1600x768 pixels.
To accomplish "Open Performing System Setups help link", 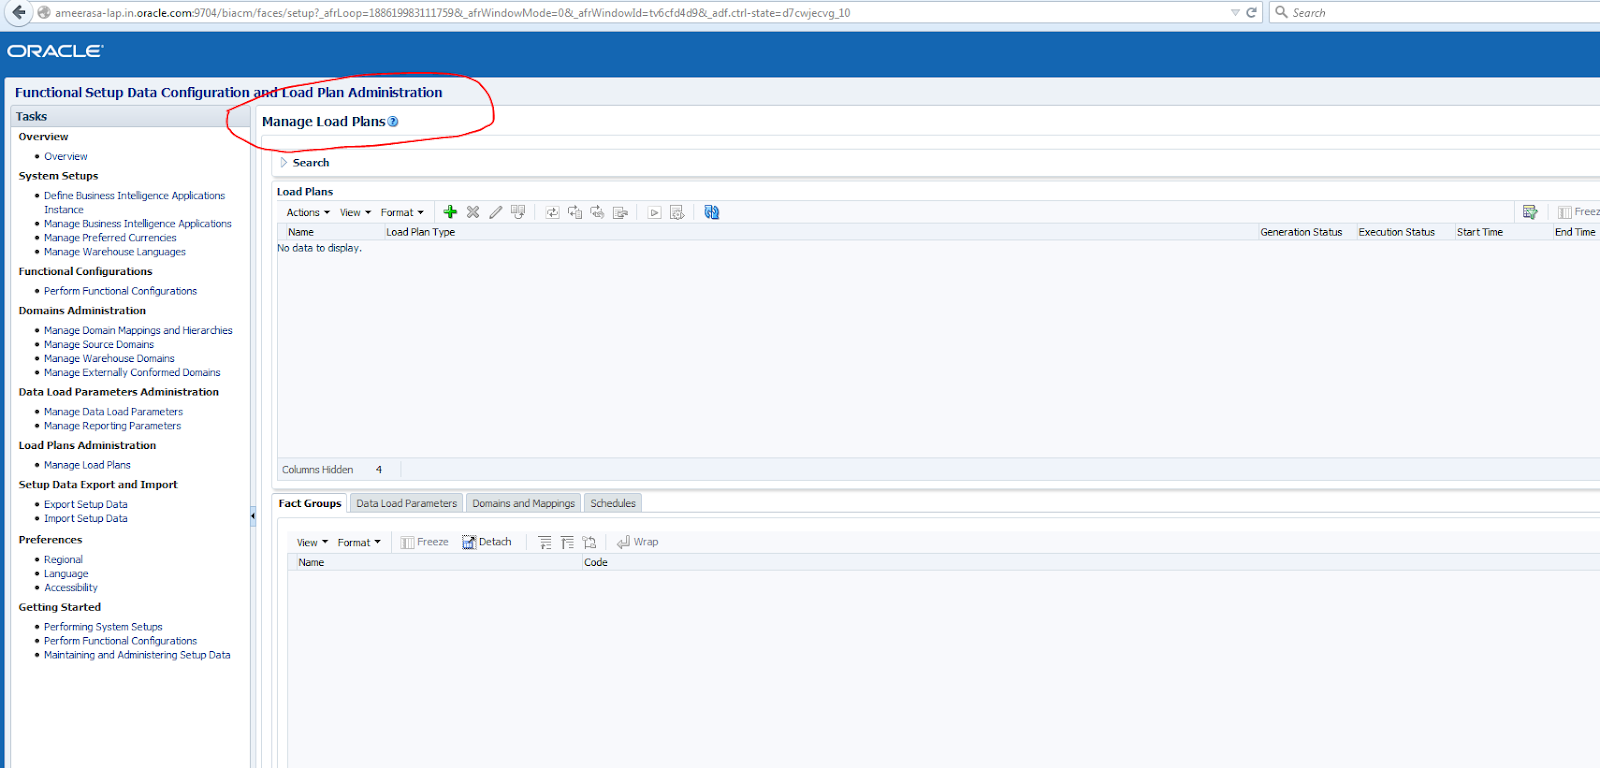I will 103,627.
